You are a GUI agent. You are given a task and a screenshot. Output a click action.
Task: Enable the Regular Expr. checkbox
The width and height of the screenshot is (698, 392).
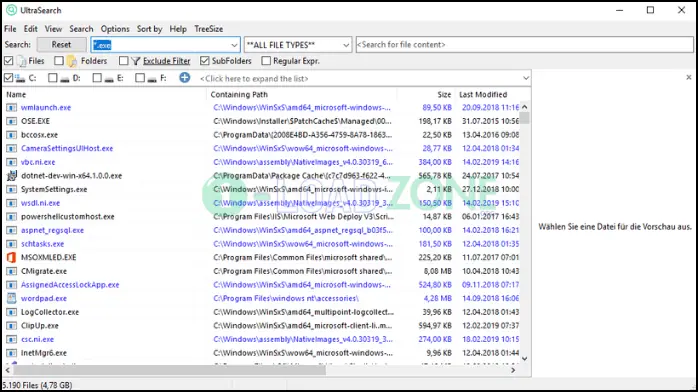point(266,61)
